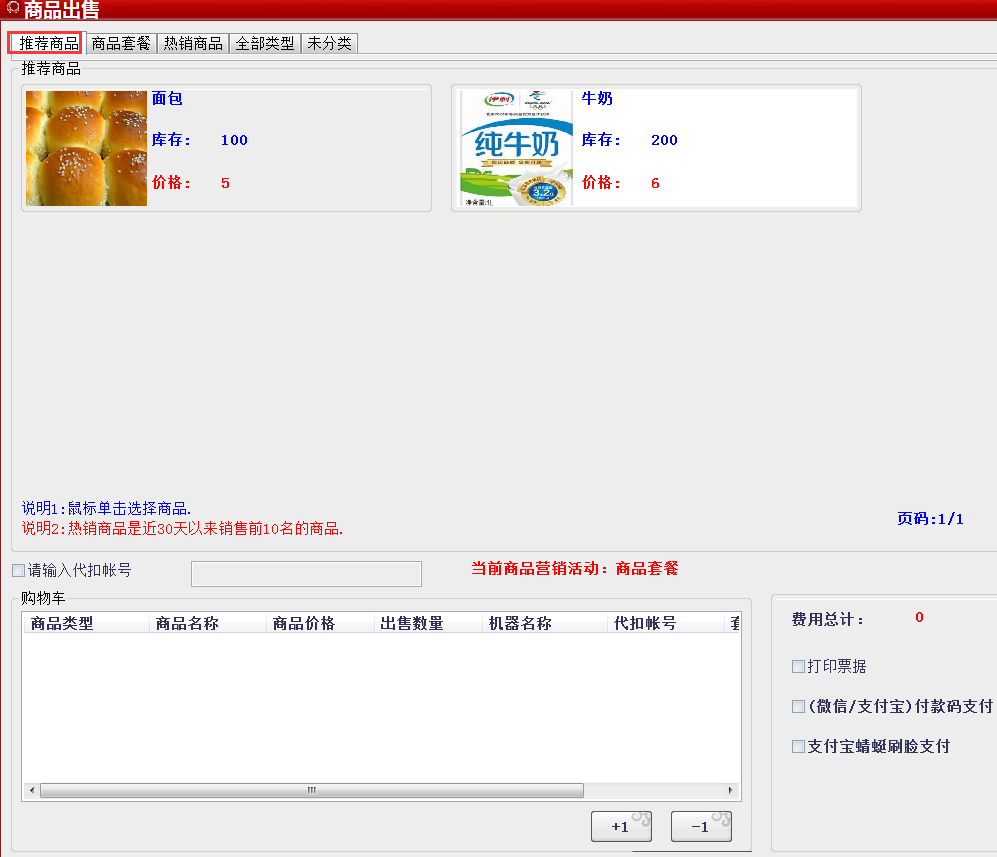Click the 出售数量 column header

412,623
